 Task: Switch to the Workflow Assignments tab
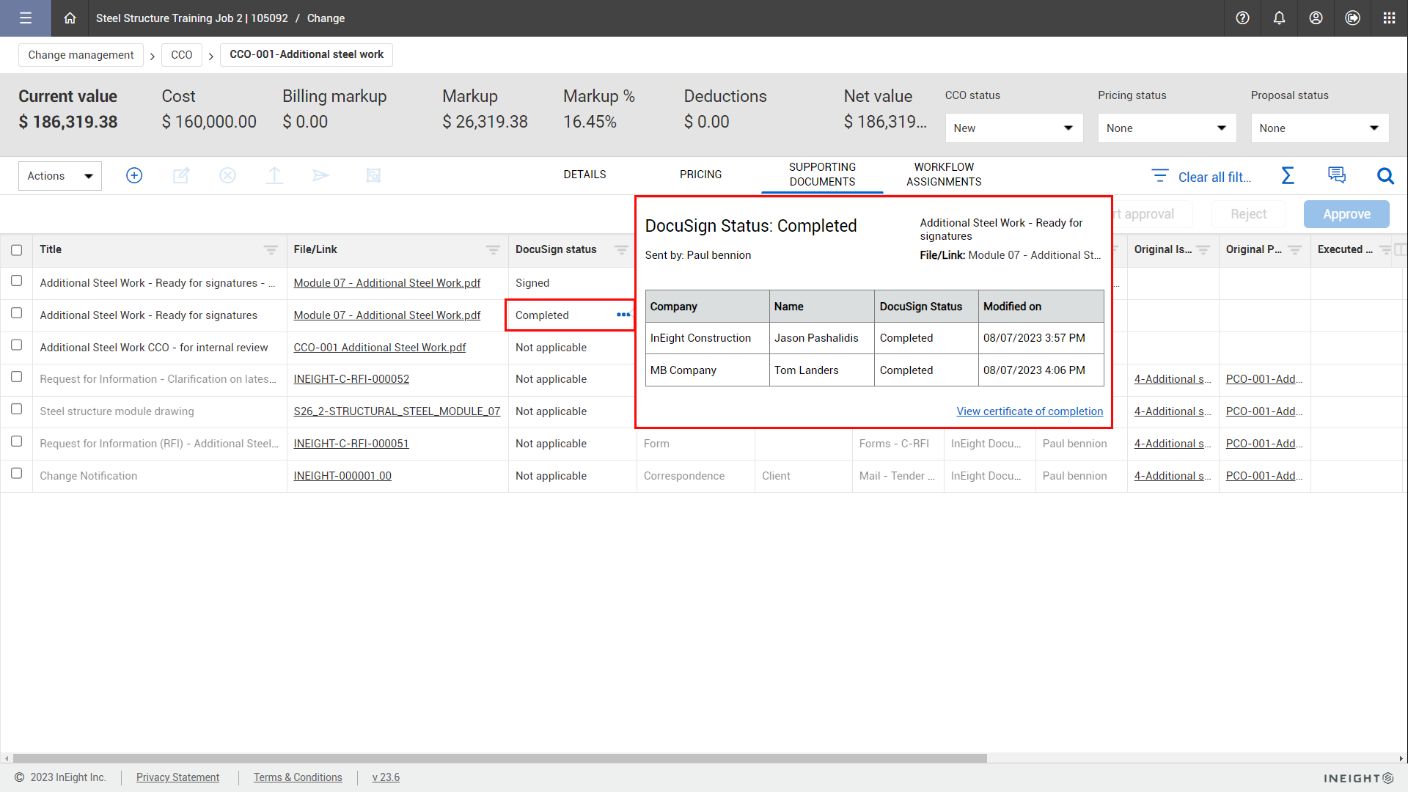tap(943, 175)
